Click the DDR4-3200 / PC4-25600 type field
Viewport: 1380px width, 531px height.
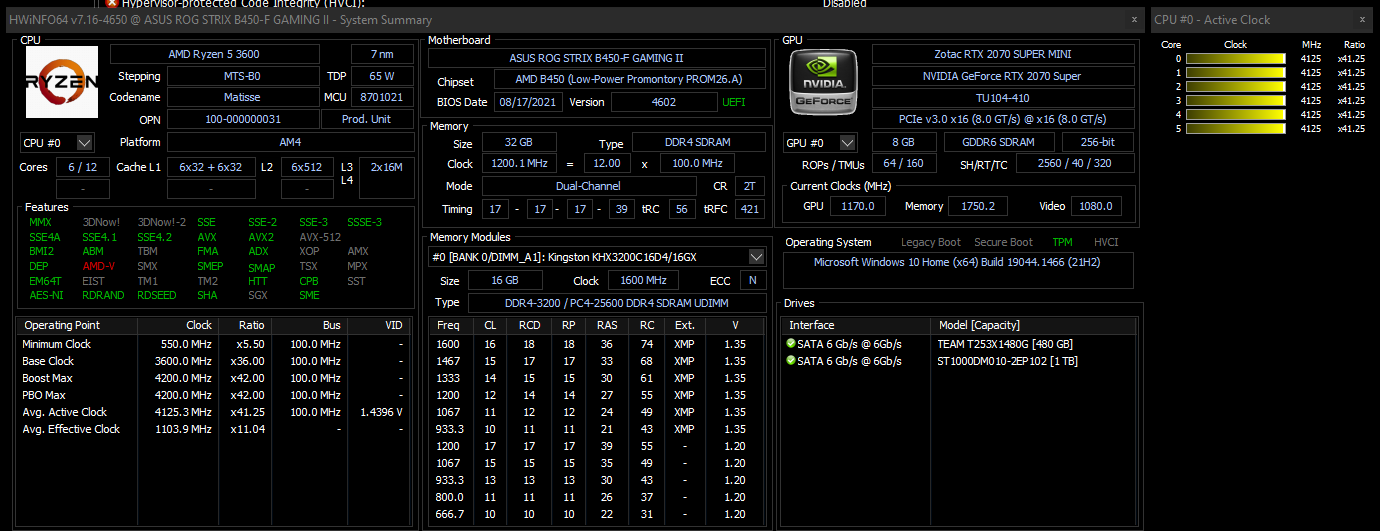point(617,303)
